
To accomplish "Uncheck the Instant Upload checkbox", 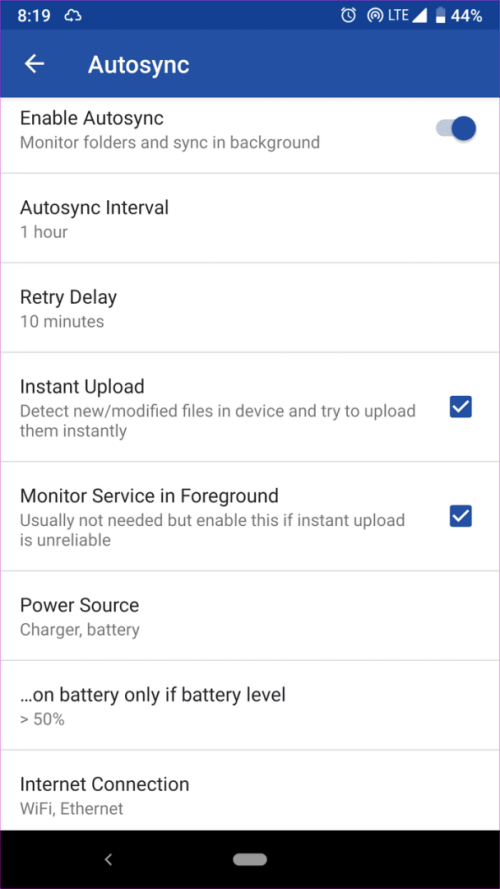I will point(461,407).
